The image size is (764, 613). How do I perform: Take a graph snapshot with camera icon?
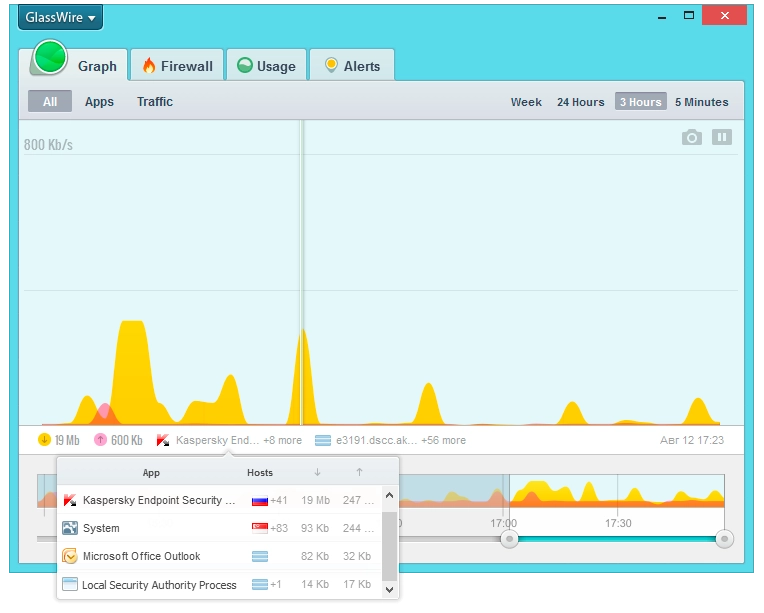point(692,137)
